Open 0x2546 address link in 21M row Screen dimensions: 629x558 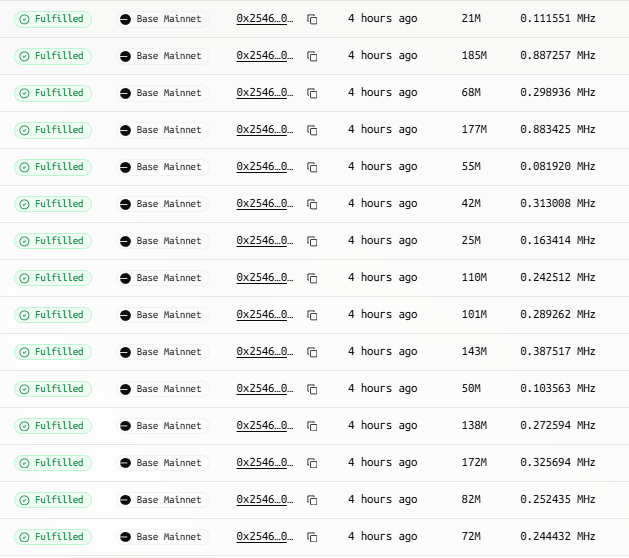(265, 18)
